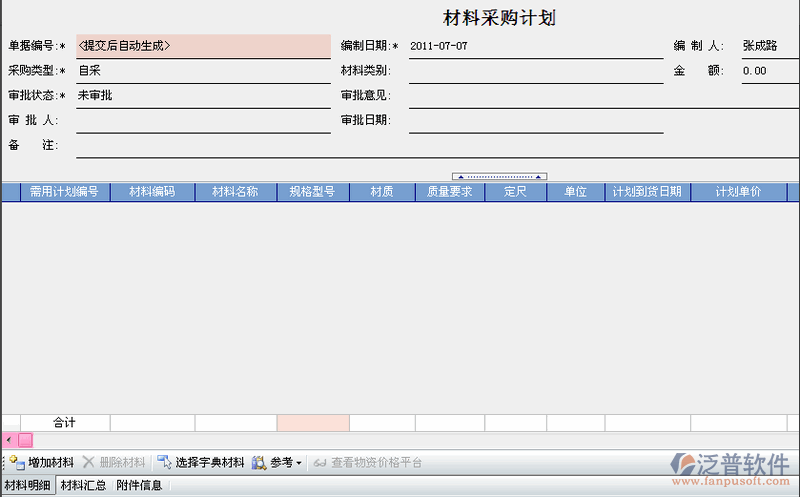800x497 pixels.
Task: Click the pink highlighted cell in the 合计 row
Action: point(313,423)
